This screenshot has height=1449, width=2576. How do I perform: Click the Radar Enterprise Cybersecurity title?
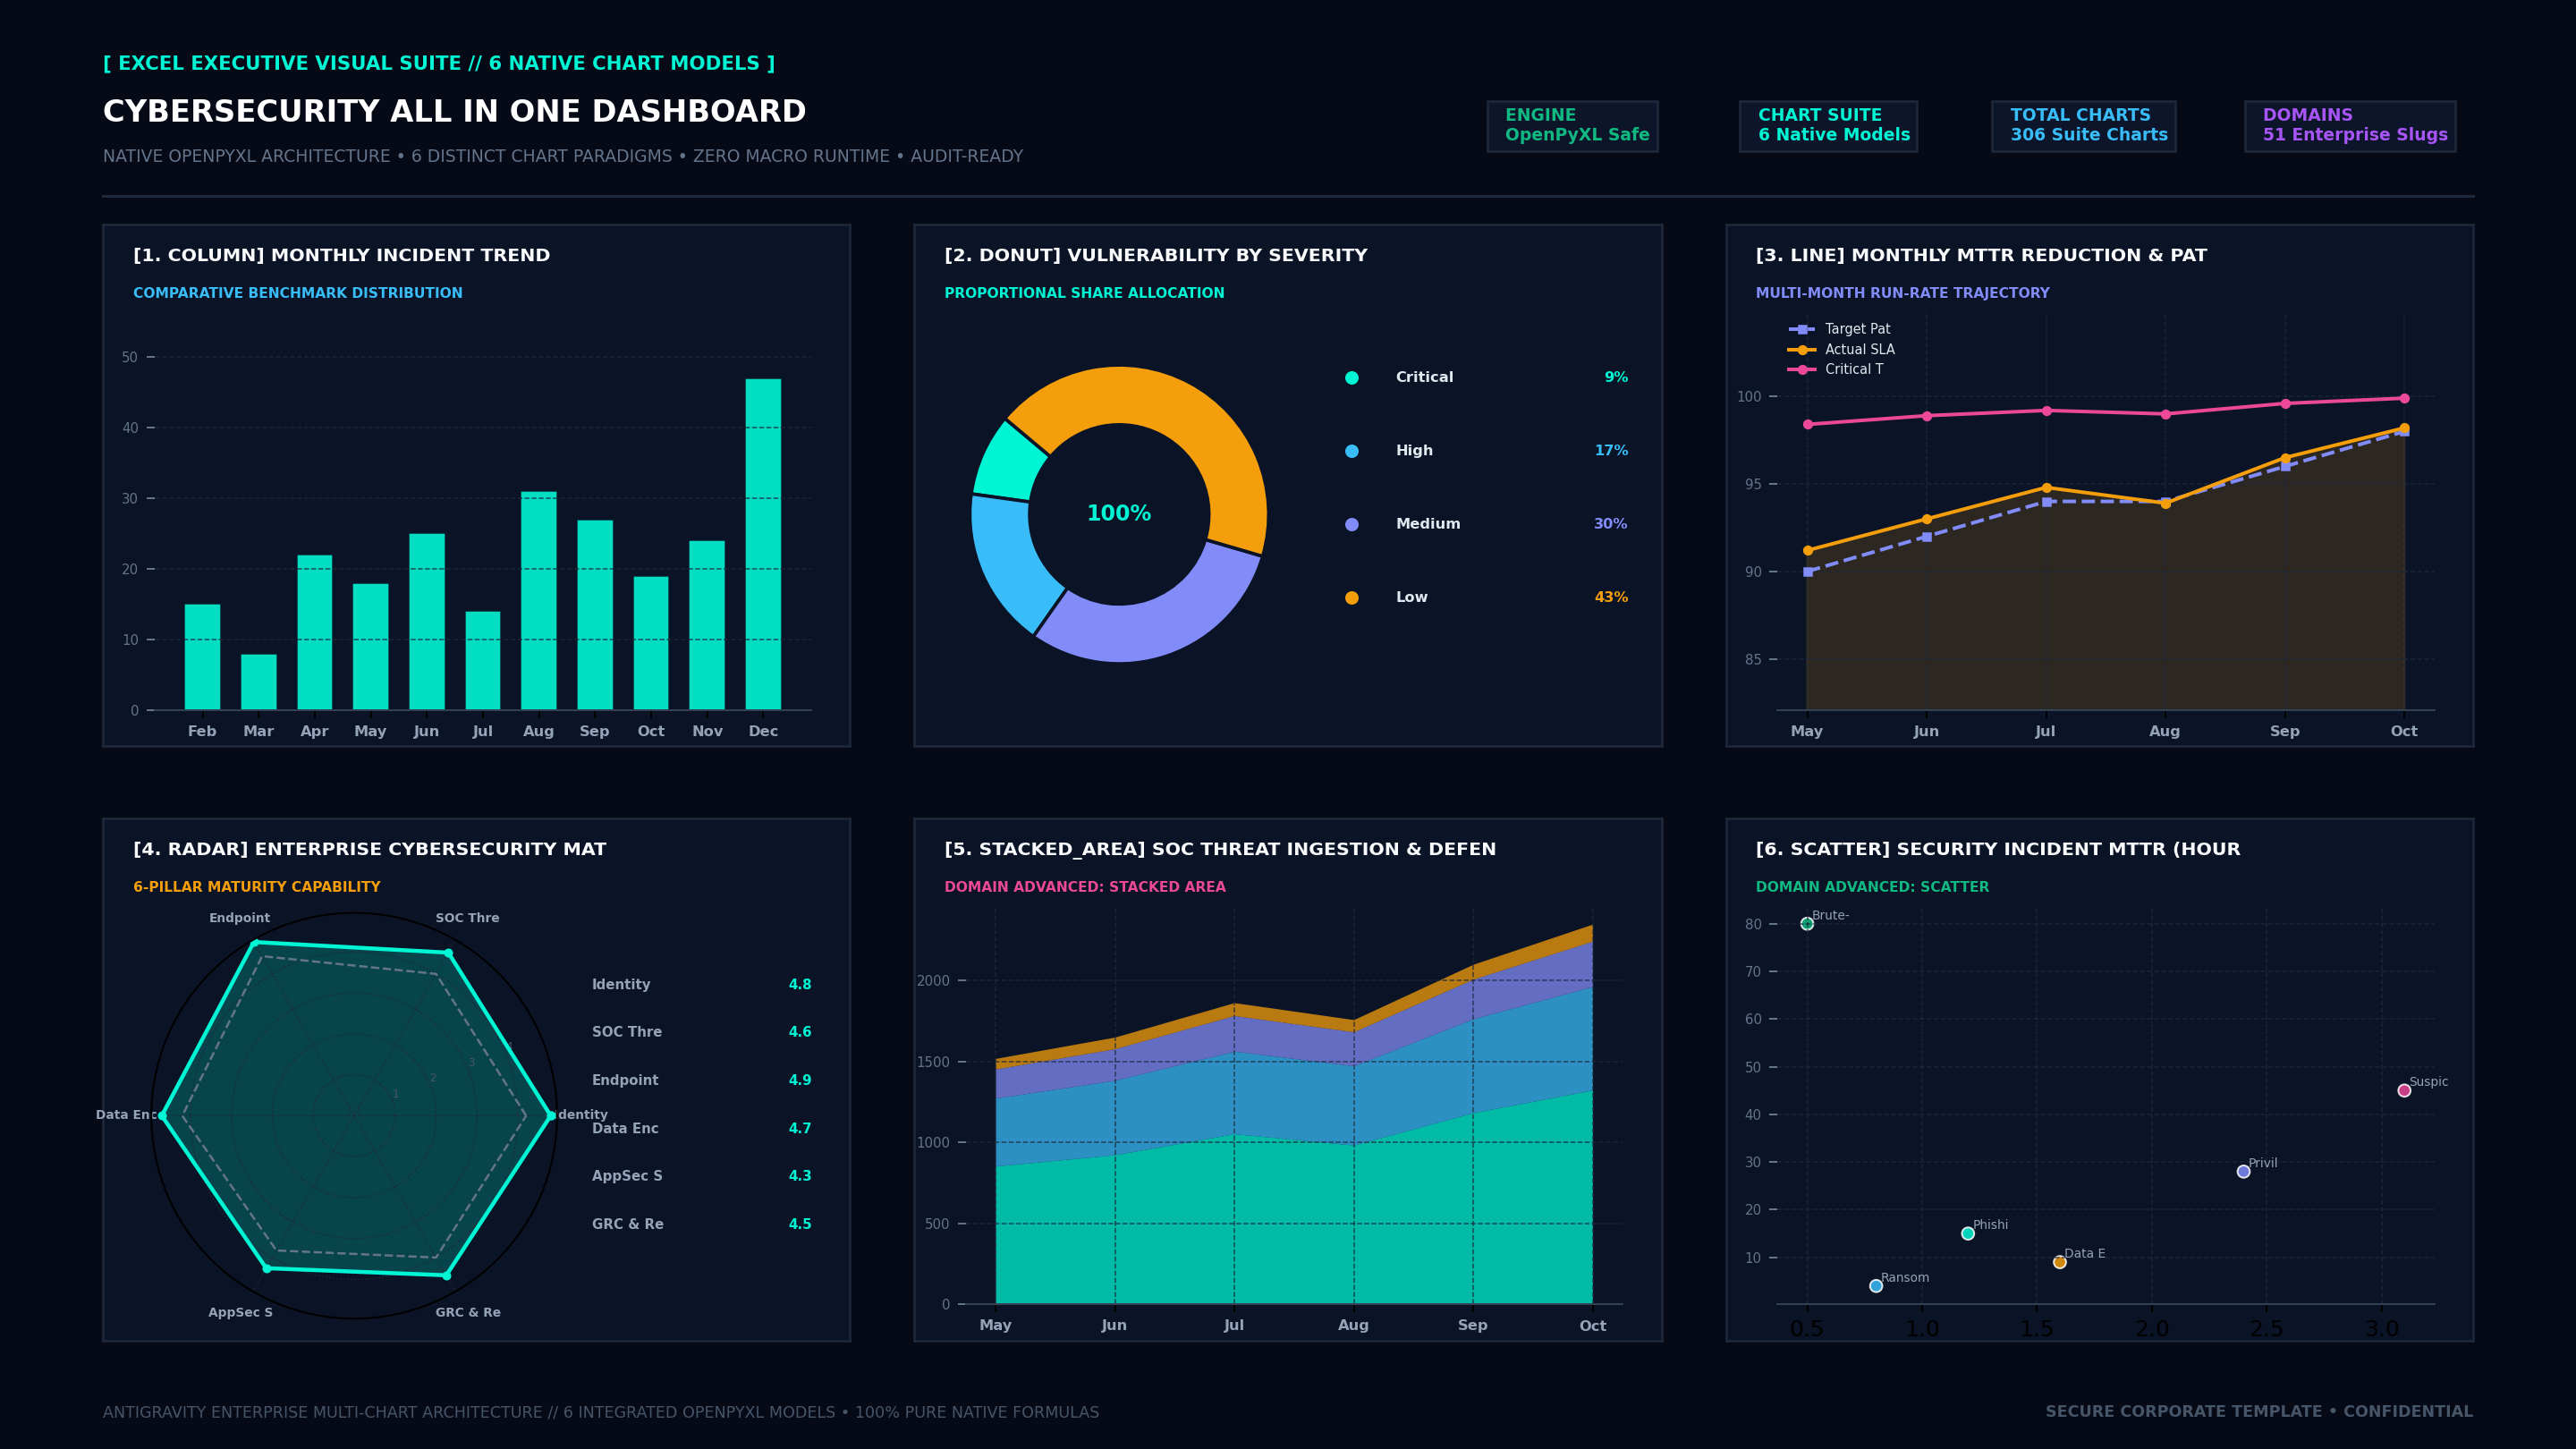(x=370, y=850)
